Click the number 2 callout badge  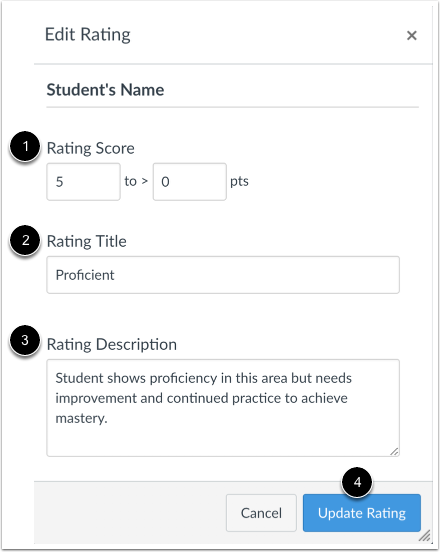(x=25, y=240)
